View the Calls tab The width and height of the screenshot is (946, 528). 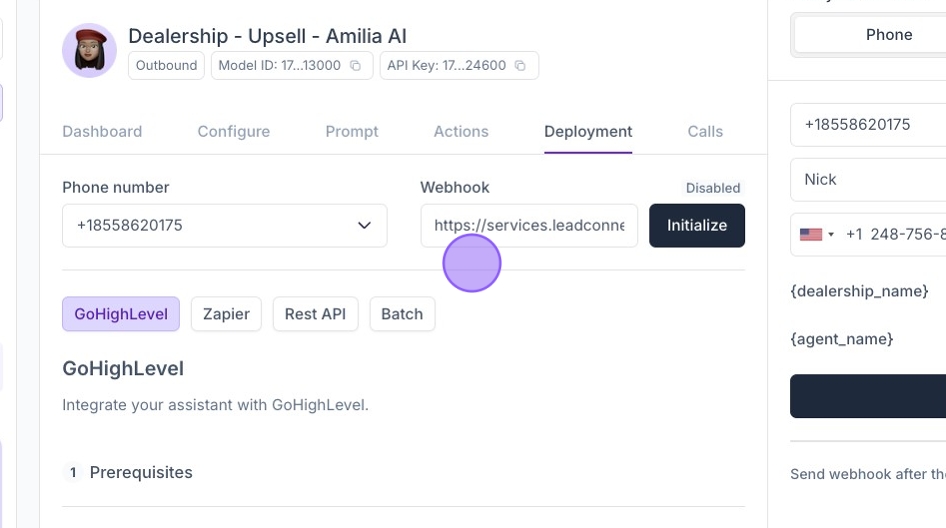pos(705,131)
